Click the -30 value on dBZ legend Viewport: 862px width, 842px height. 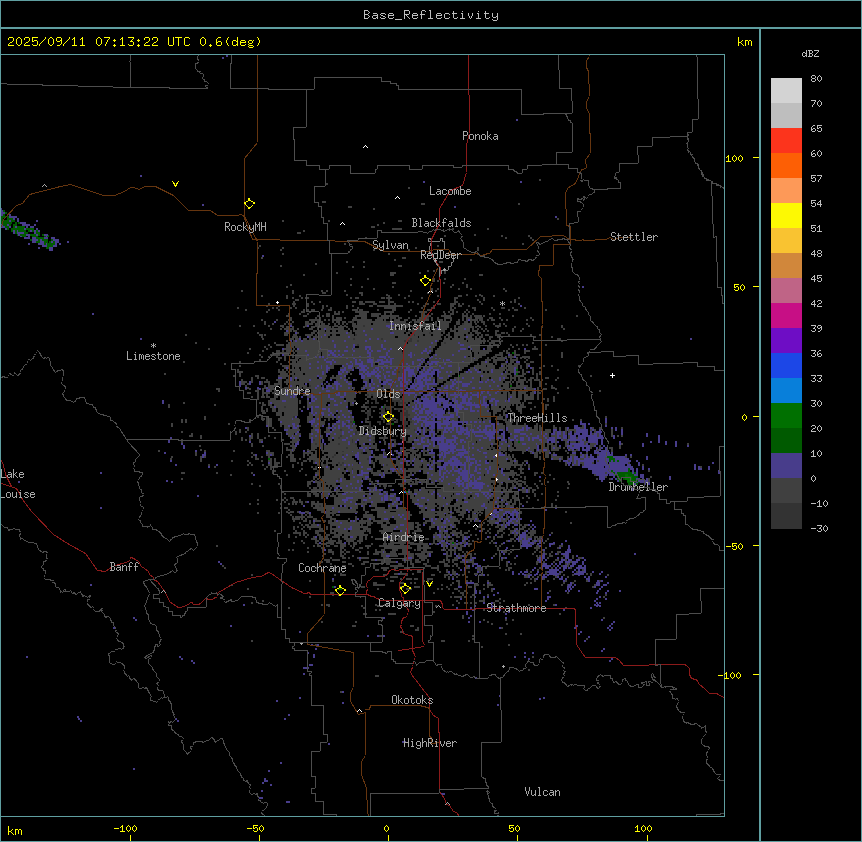[x=819, y=528]
